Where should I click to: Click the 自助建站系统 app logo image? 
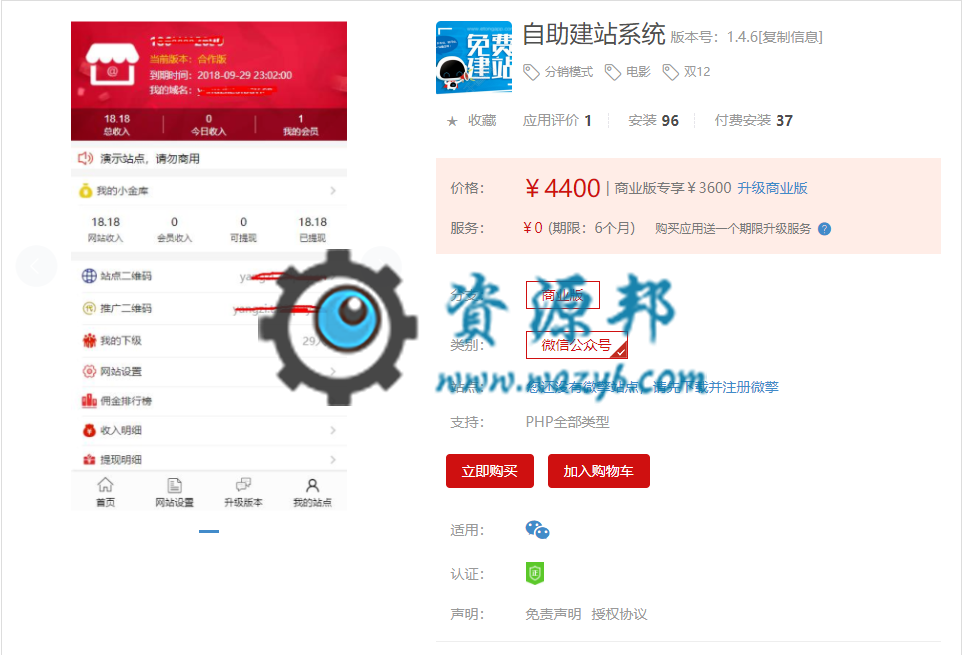point(474,58)
